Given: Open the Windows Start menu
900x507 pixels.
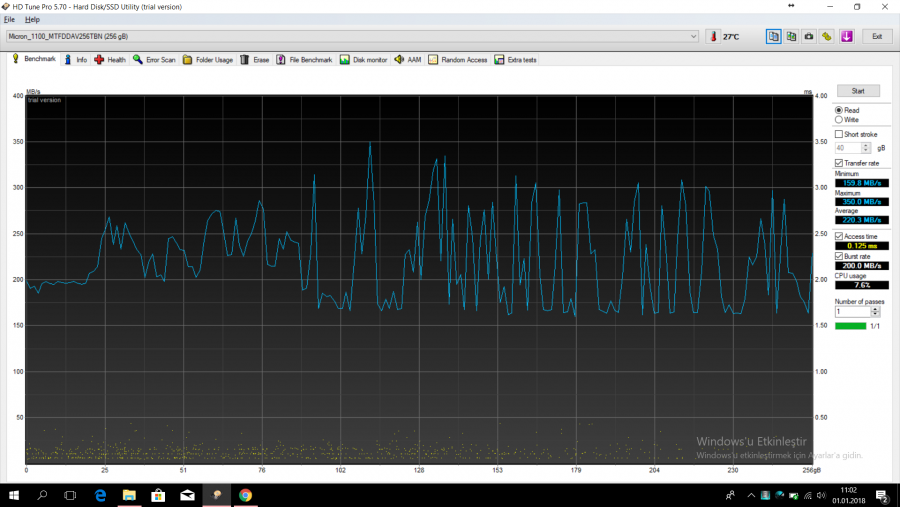Looking at the screenshot, I should (x=14, y=495).
